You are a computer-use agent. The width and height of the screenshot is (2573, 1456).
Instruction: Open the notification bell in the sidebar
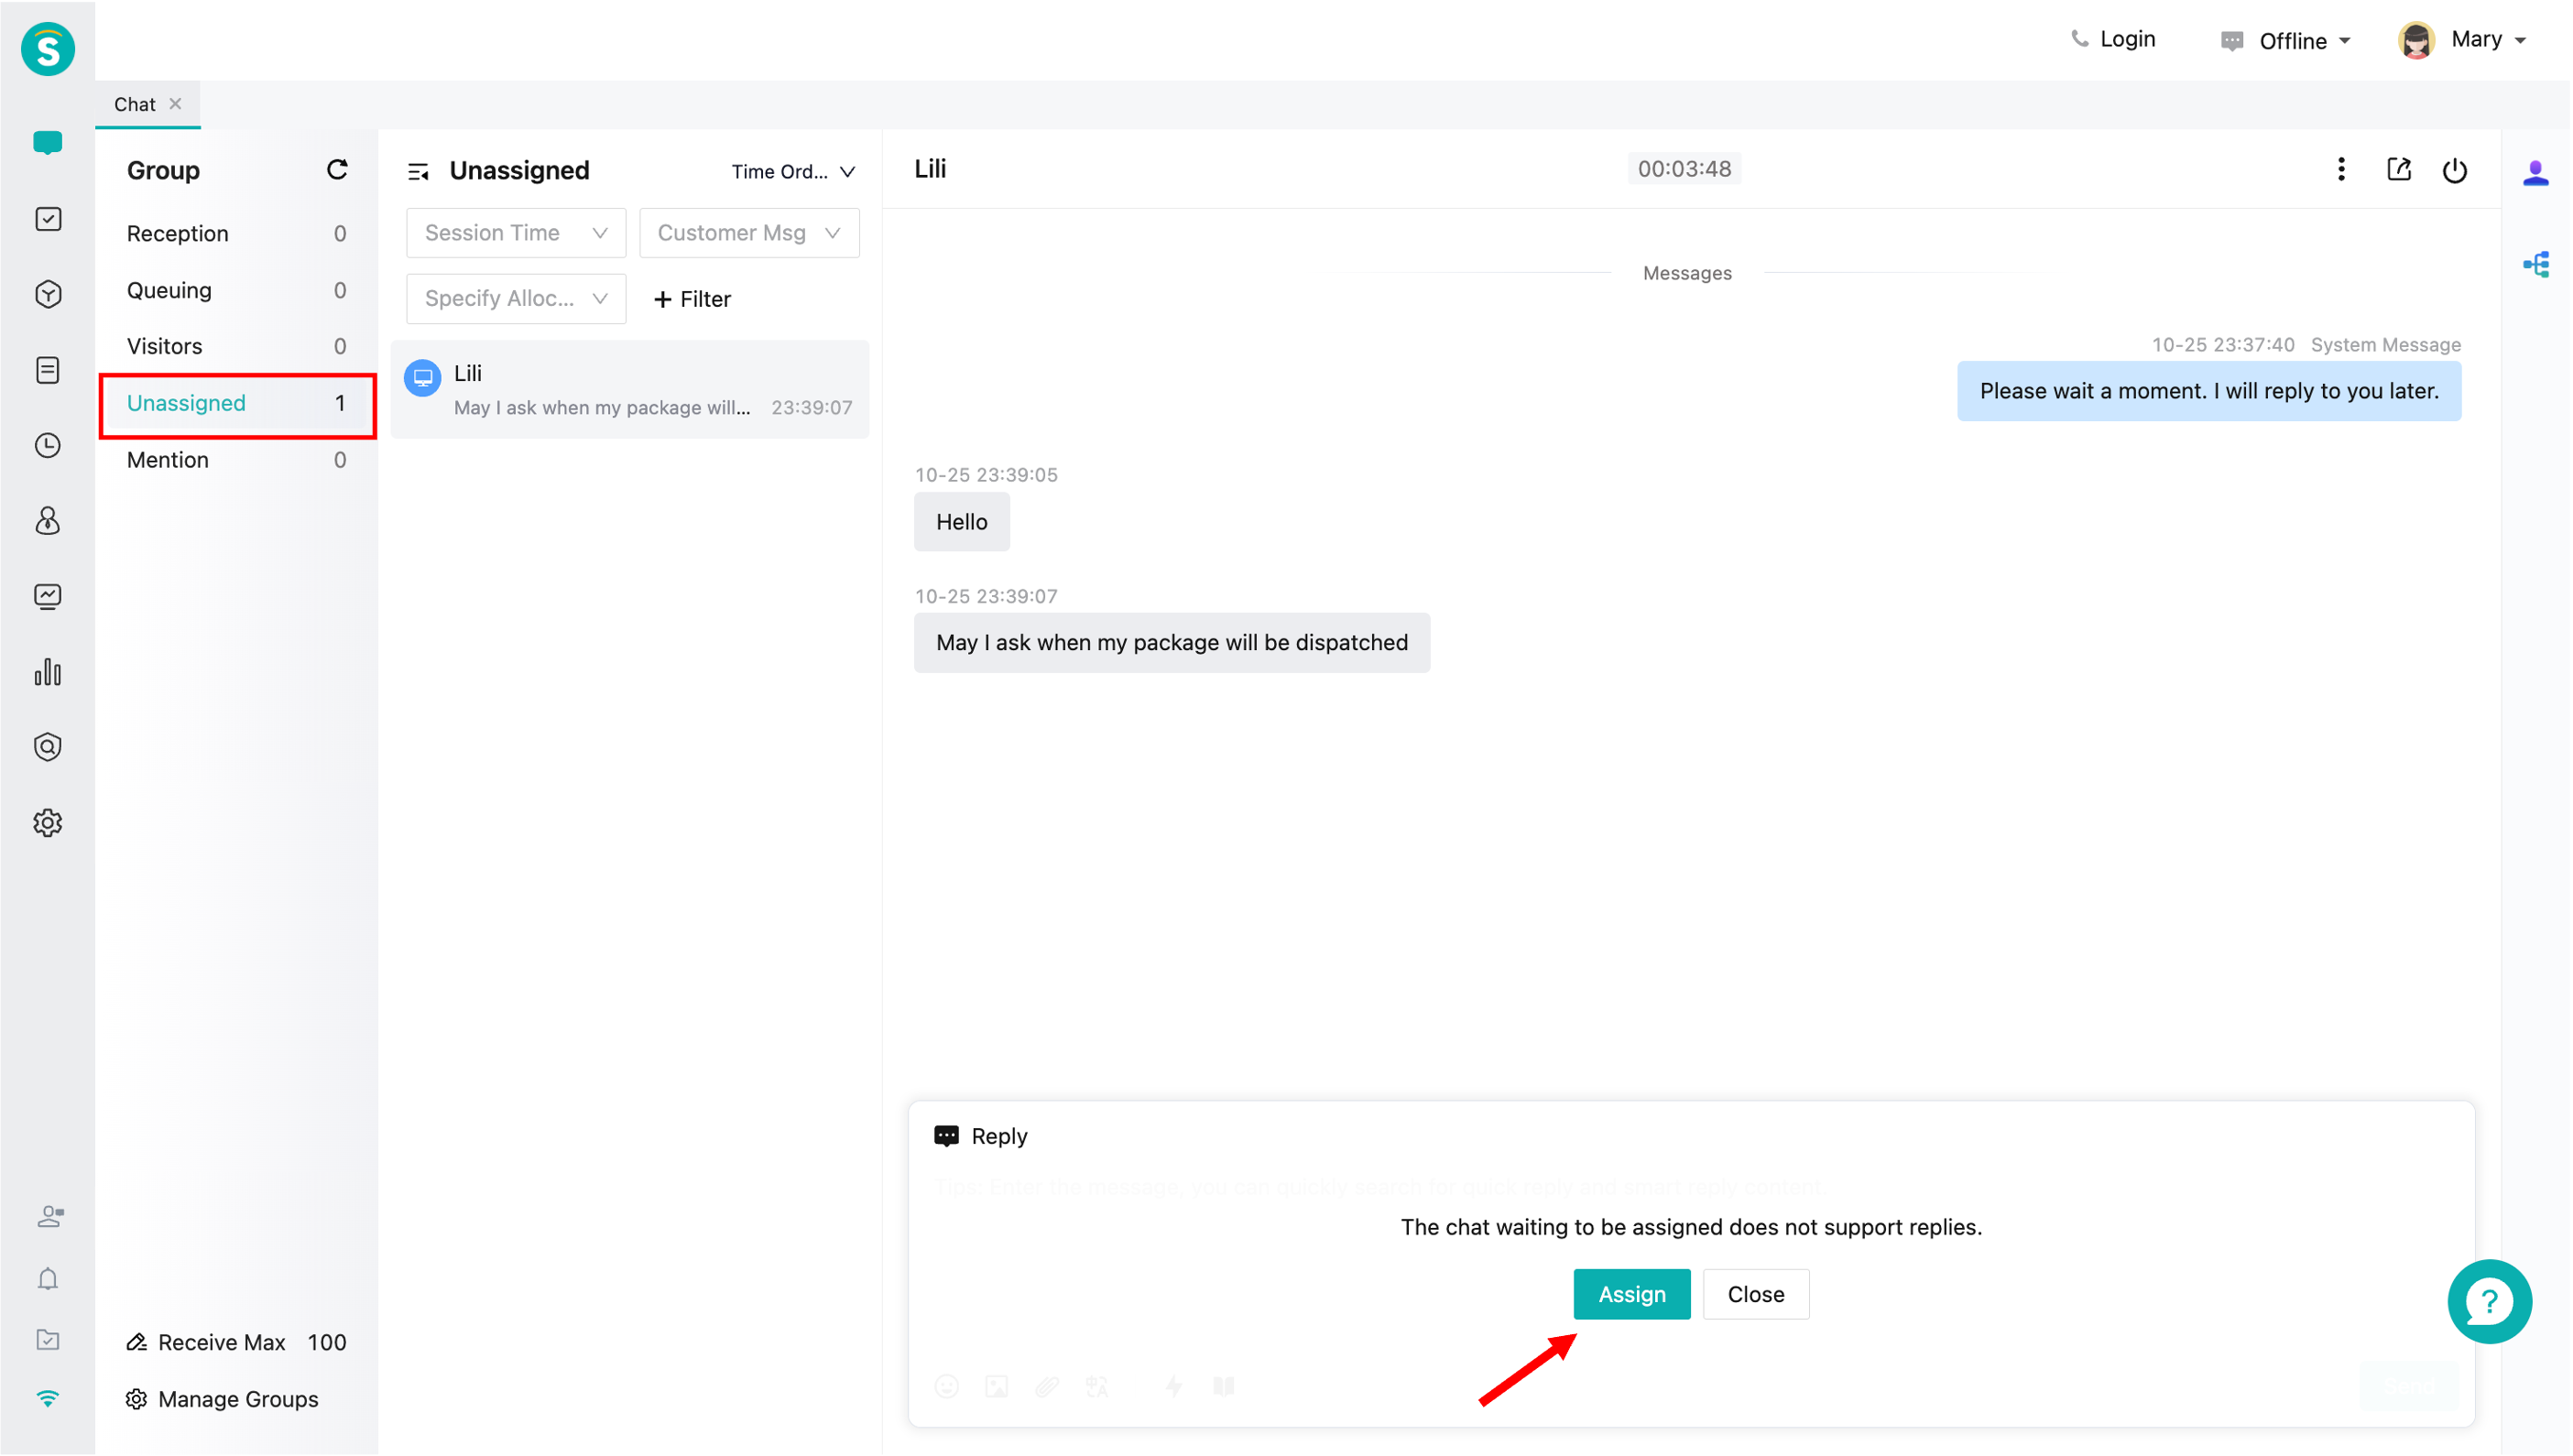(x=47, y=1279)
